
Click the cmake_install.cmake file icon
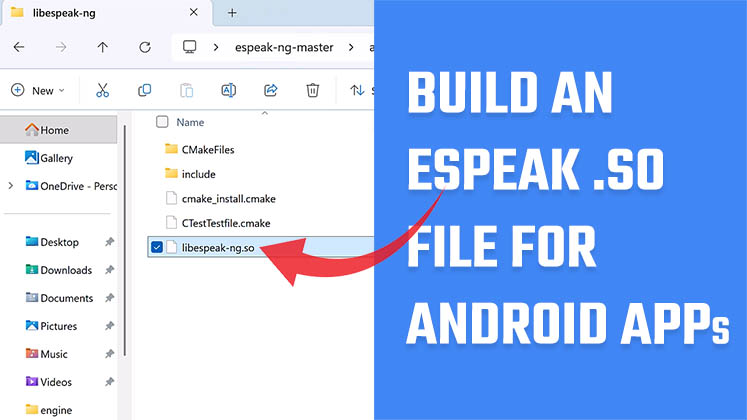[x=172, y=198]
